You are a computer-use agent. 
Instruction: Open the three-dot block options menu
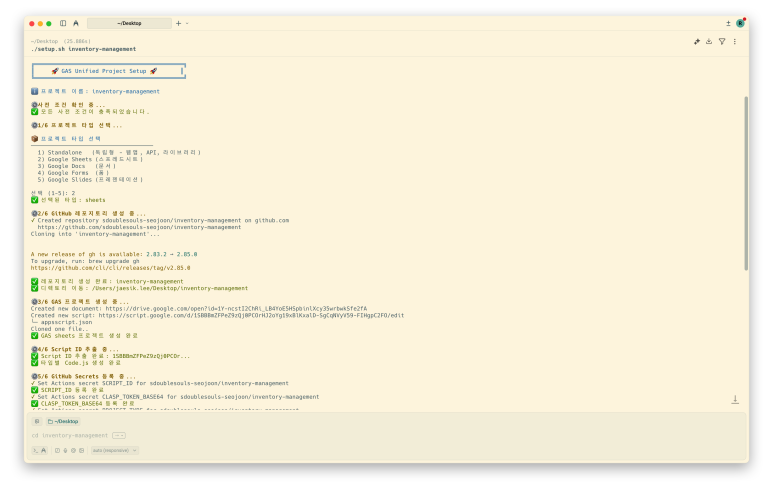735,42
